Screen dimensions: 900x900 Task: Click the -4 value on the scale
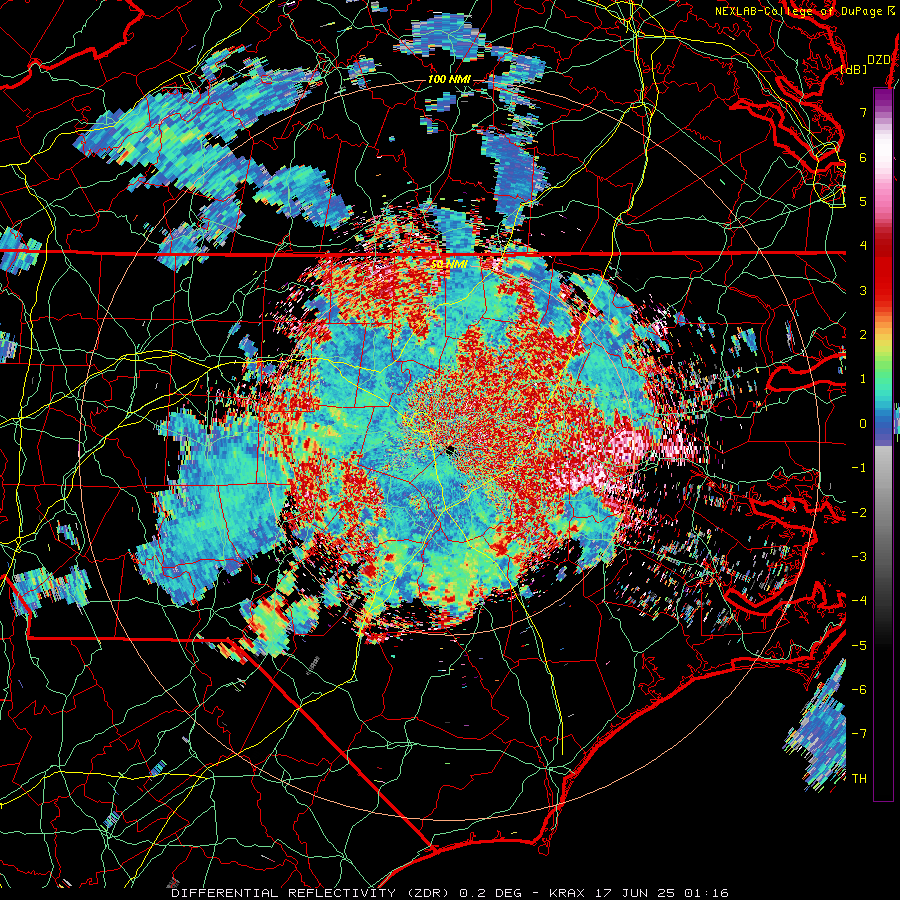[859, 600]
